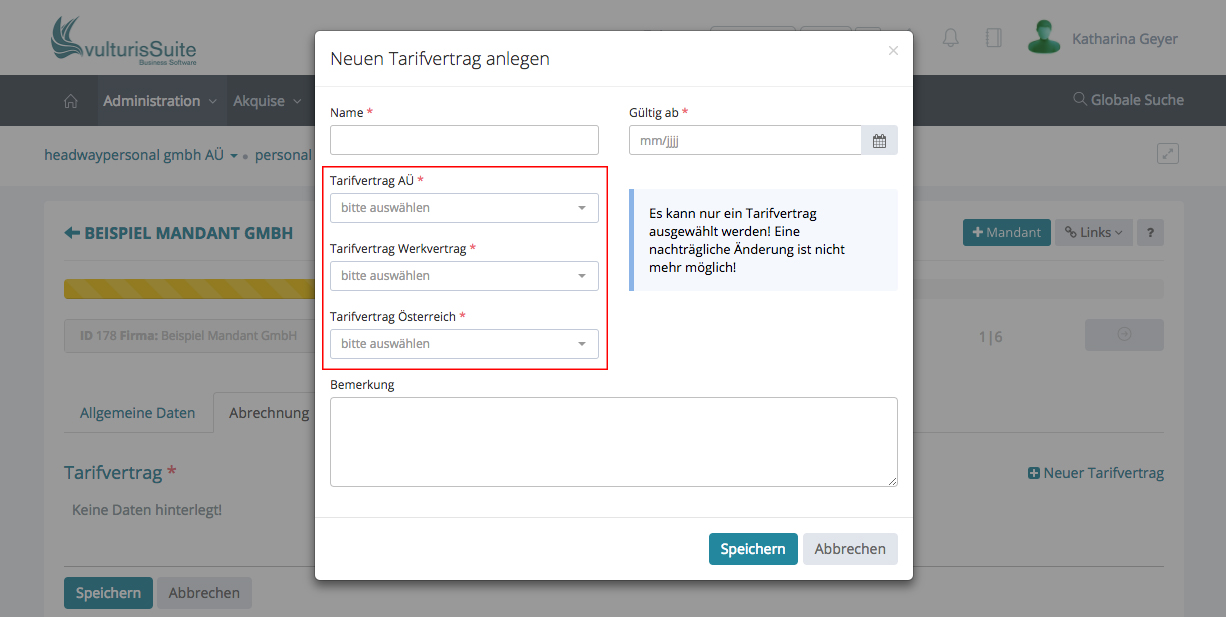Open the Links dropdown button
The image size is (1226, 617).
point(1093,232)
